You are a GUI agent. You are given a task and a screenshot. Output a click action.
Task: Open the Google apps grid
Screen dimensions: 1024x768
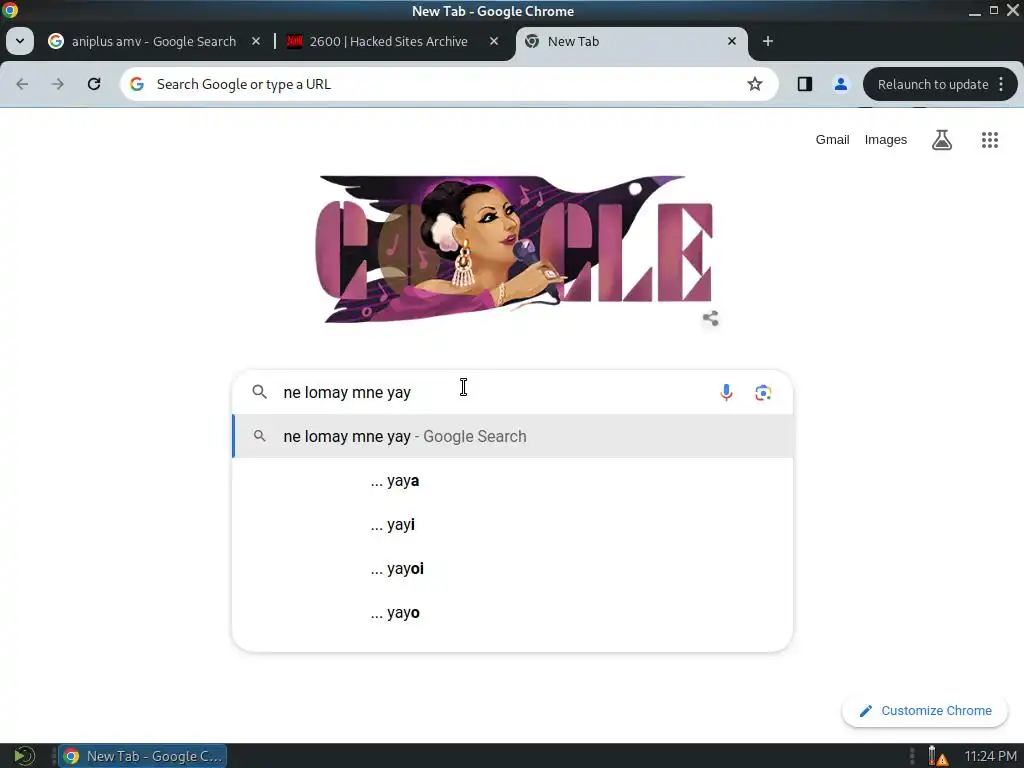tap(990, 140)
